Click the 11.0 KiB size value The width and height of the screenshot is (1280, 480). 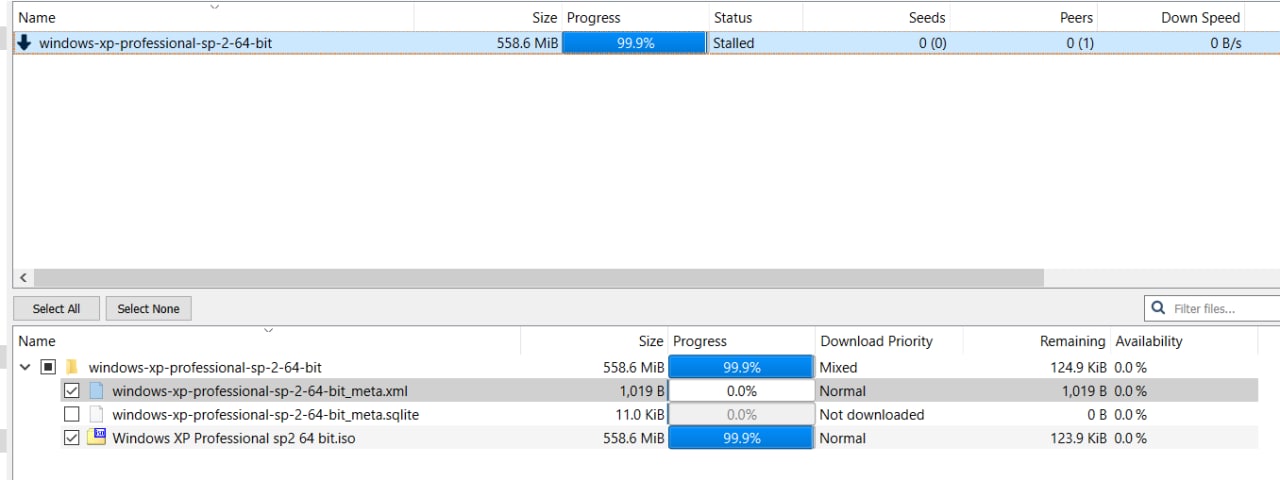pos(638,414)
